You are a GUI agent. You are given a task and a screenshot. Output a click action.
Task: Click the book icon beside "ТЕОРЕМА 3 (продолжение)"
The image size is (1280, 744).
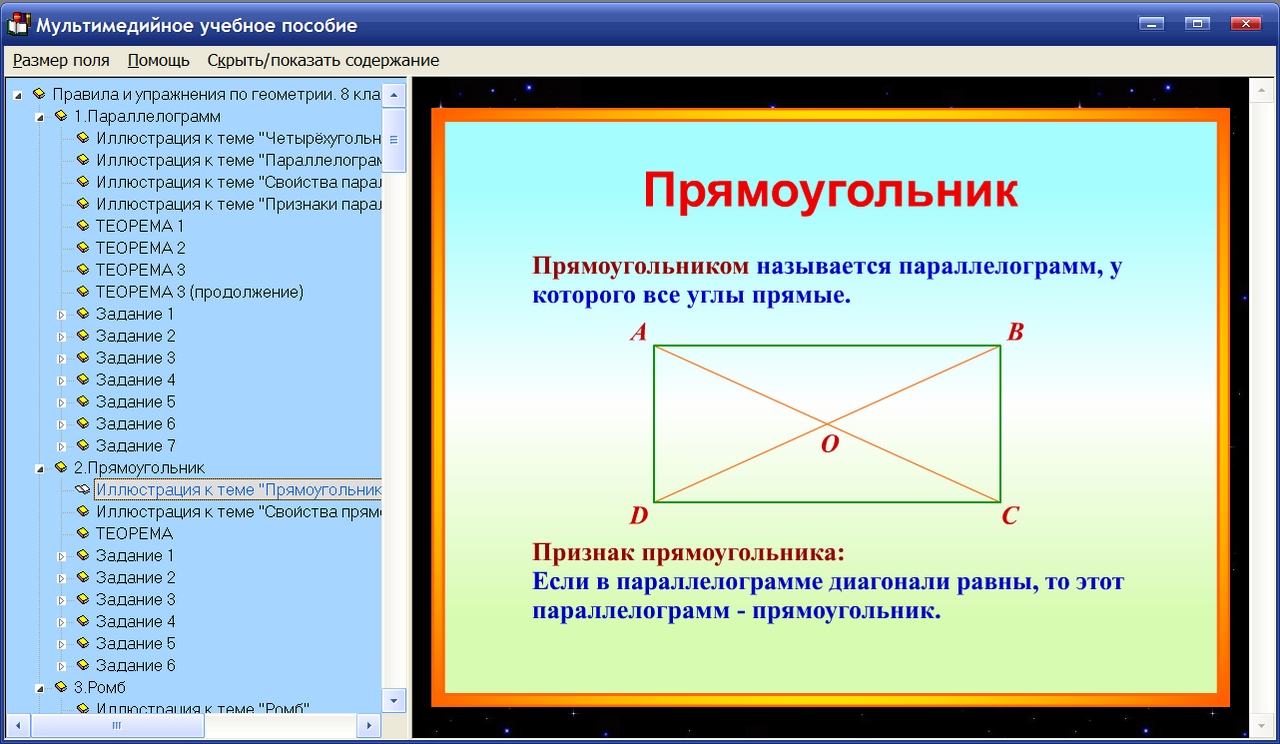point(82,292)
